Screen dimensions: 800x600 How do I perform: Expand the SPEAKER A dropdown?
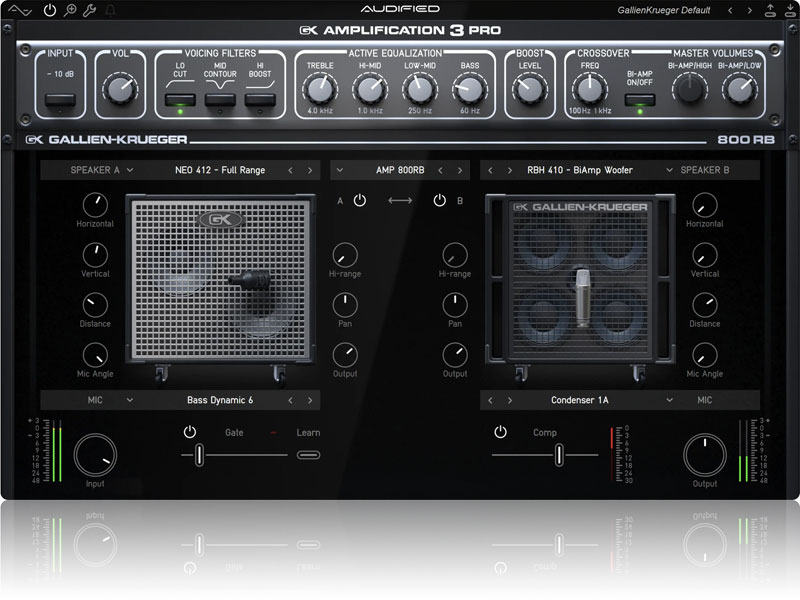point(130,170)
